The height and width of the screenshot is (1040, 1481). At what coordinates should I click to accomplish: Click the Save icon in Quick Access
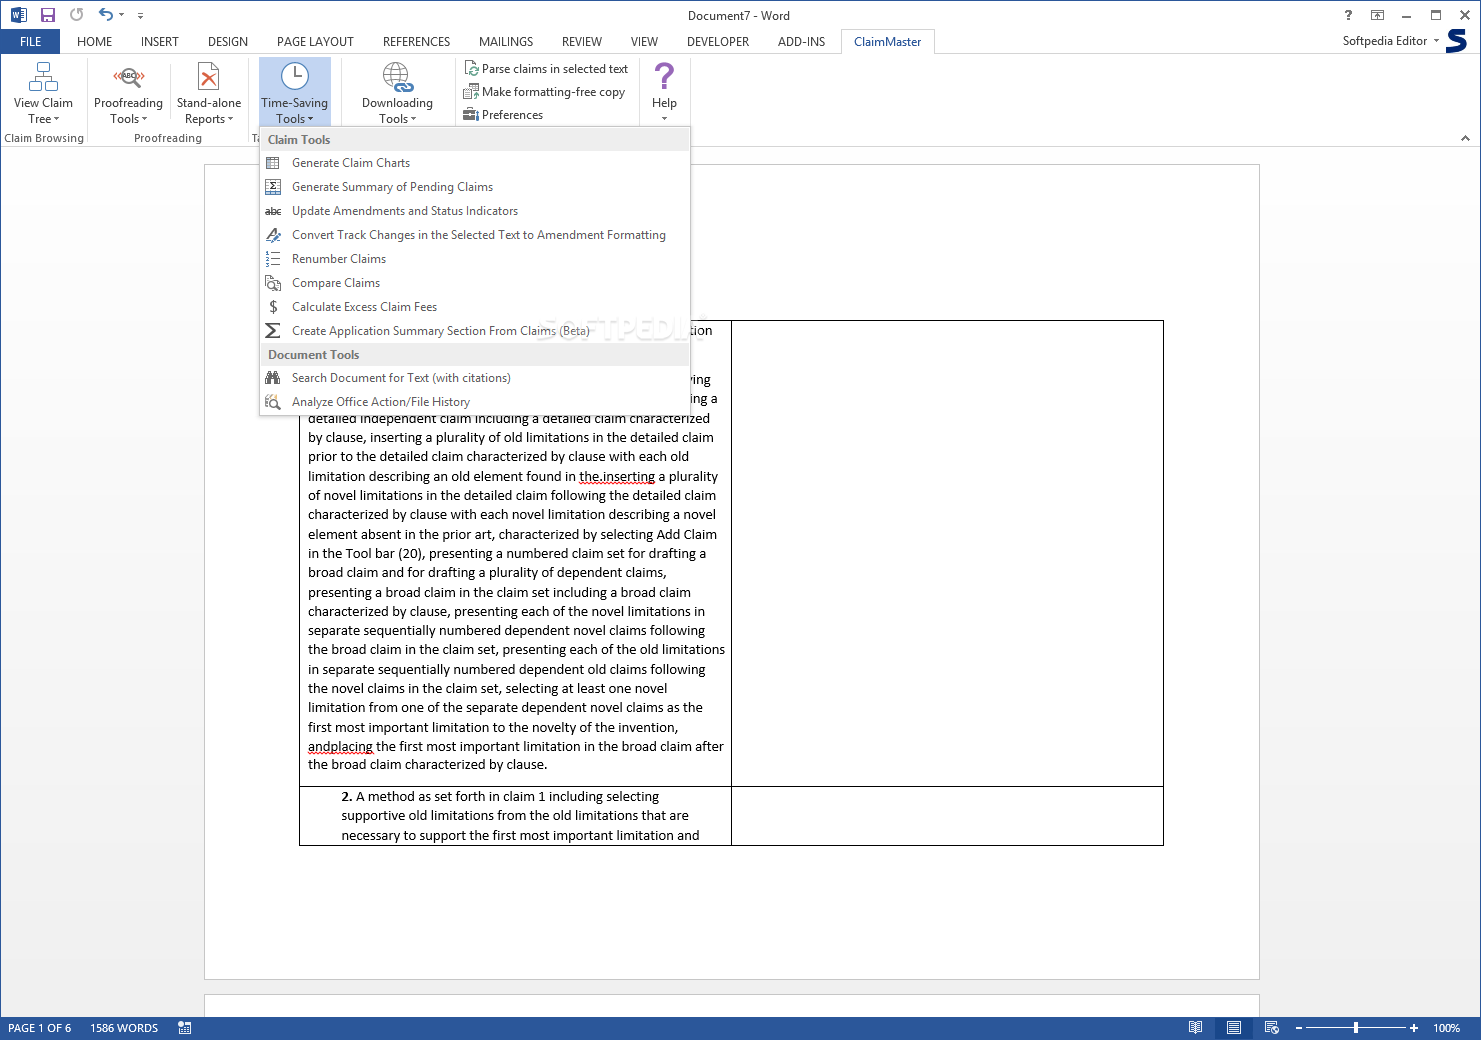click(48, 15)
